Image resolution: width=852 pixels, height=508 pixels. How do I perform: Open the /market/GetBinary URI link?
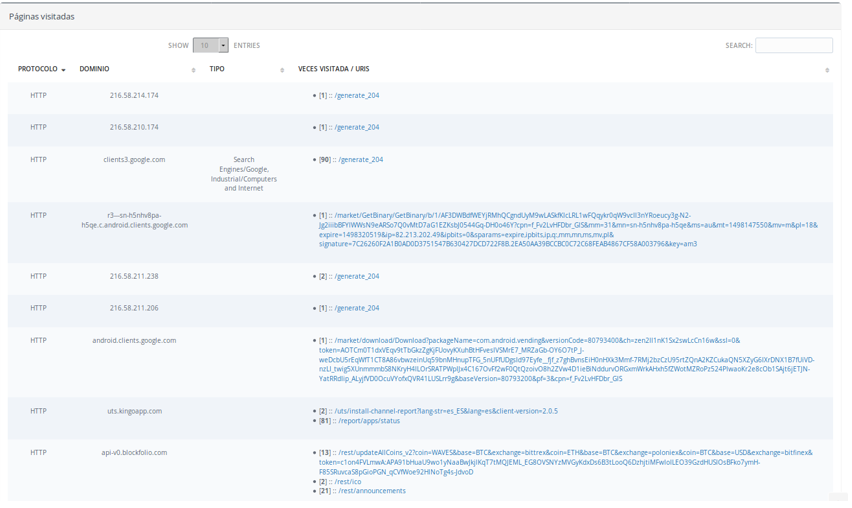(x=565, y=229)
